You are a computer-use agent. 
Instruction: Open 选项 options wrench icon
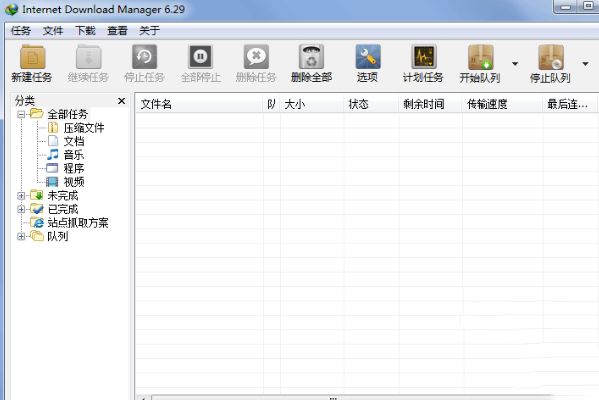pyautogui.click(x=367, y=57)
